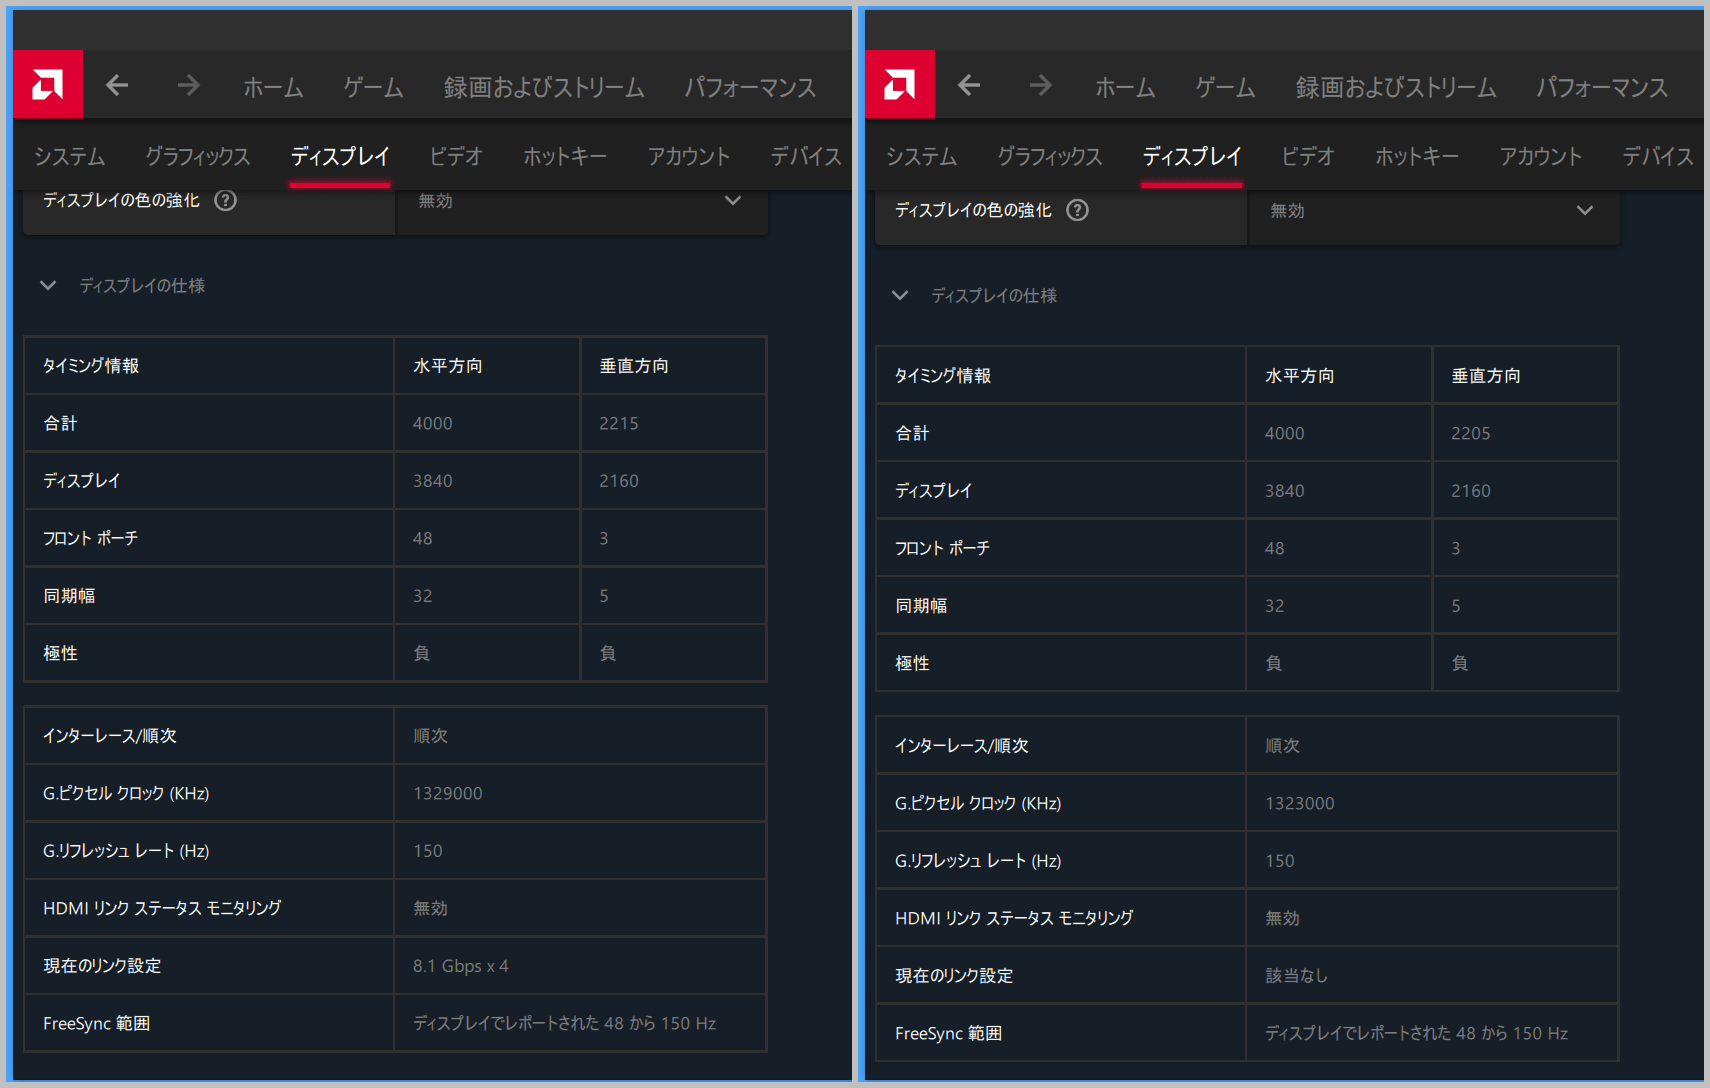Viewport: 1710px width, 1088px height.
Task: Click the AMD logo in the left window
Action: (48, 84)
